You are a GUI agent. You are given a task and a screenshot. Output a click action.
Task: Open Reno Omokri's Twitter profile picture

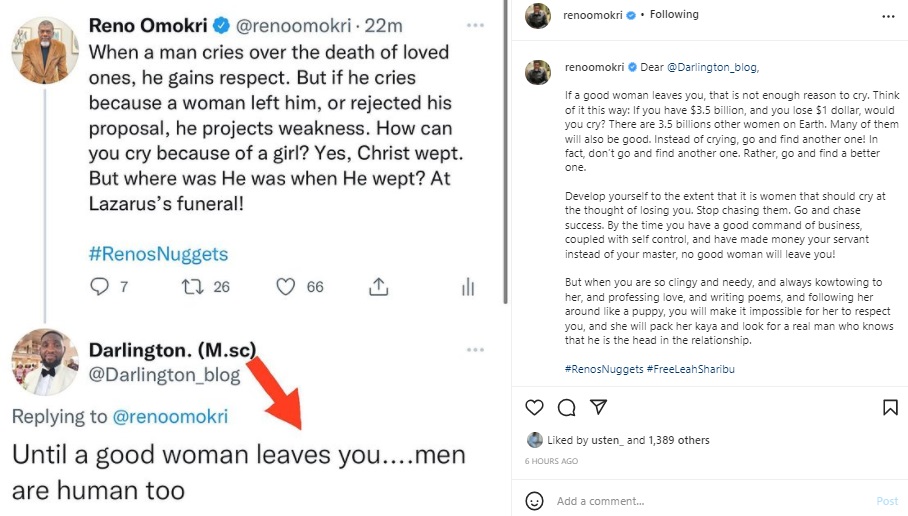[45, 49]
